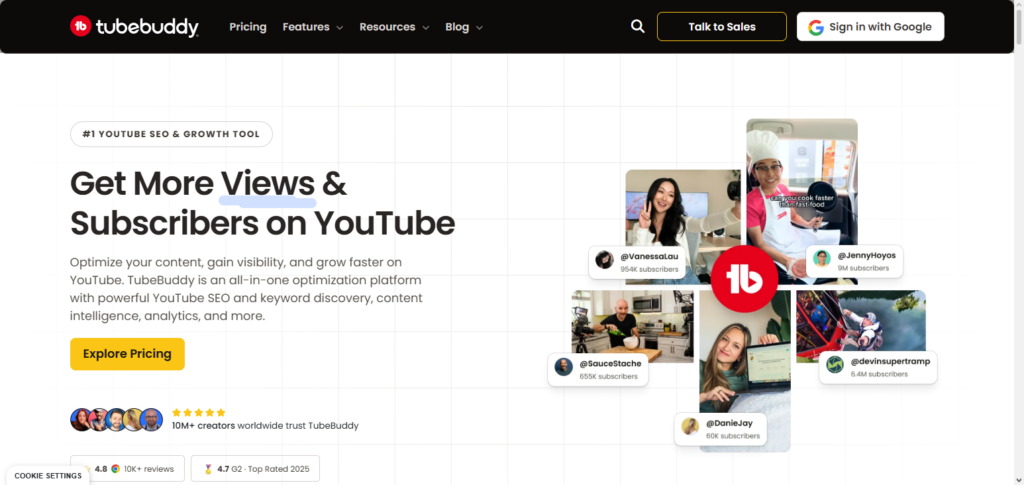Viewport: 1024px width, 485px height.
Task: Click the 4.8 10K+ reviews badge
Action: pos(127,469)
